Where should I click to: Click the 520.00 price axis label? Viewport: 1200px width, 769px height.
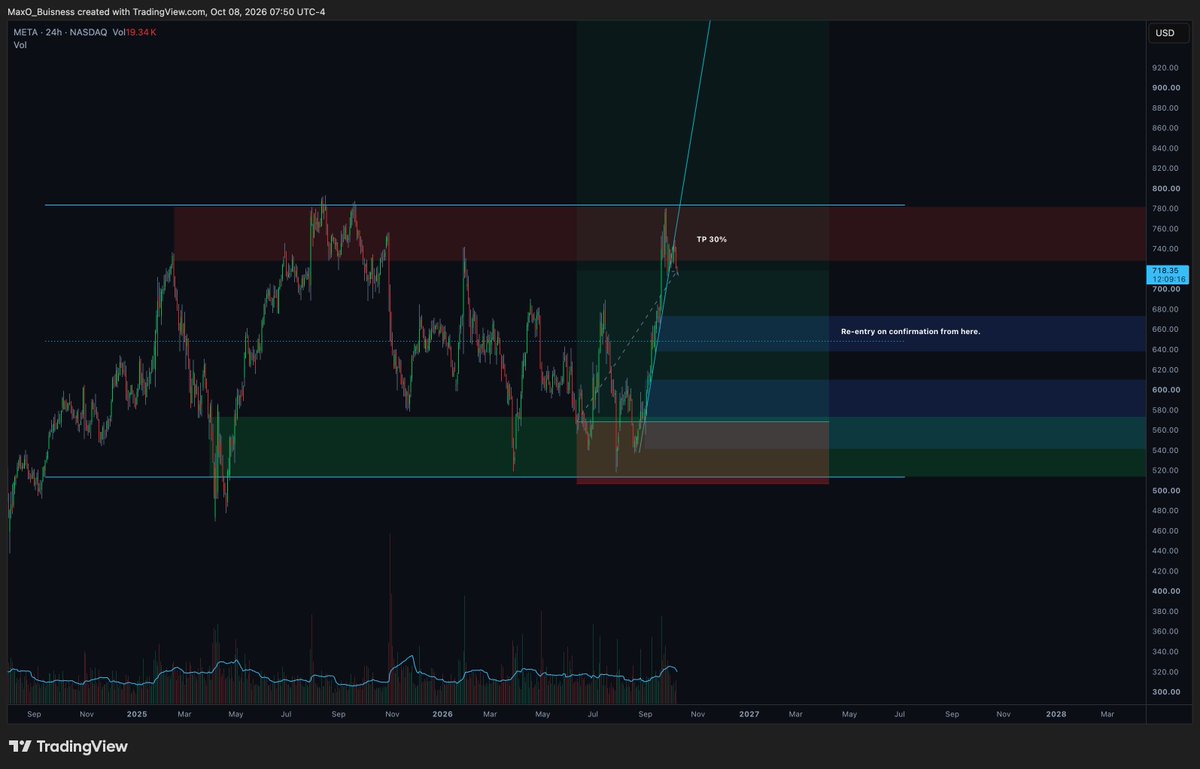(x=1165, y=470)
